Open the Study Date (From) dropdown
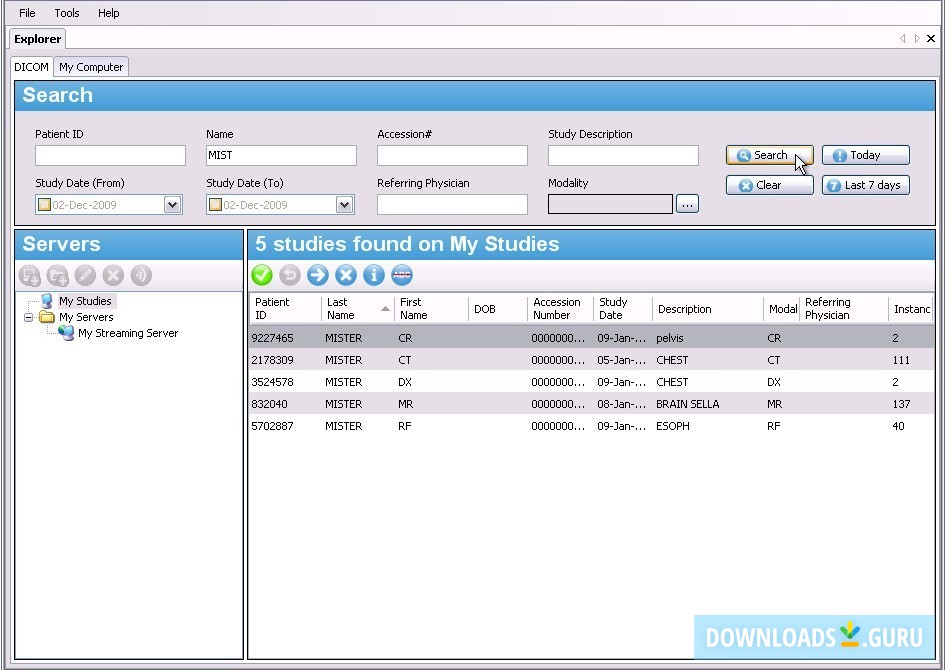The width and height of the screenshot is (945, 670). click(172, 205)
